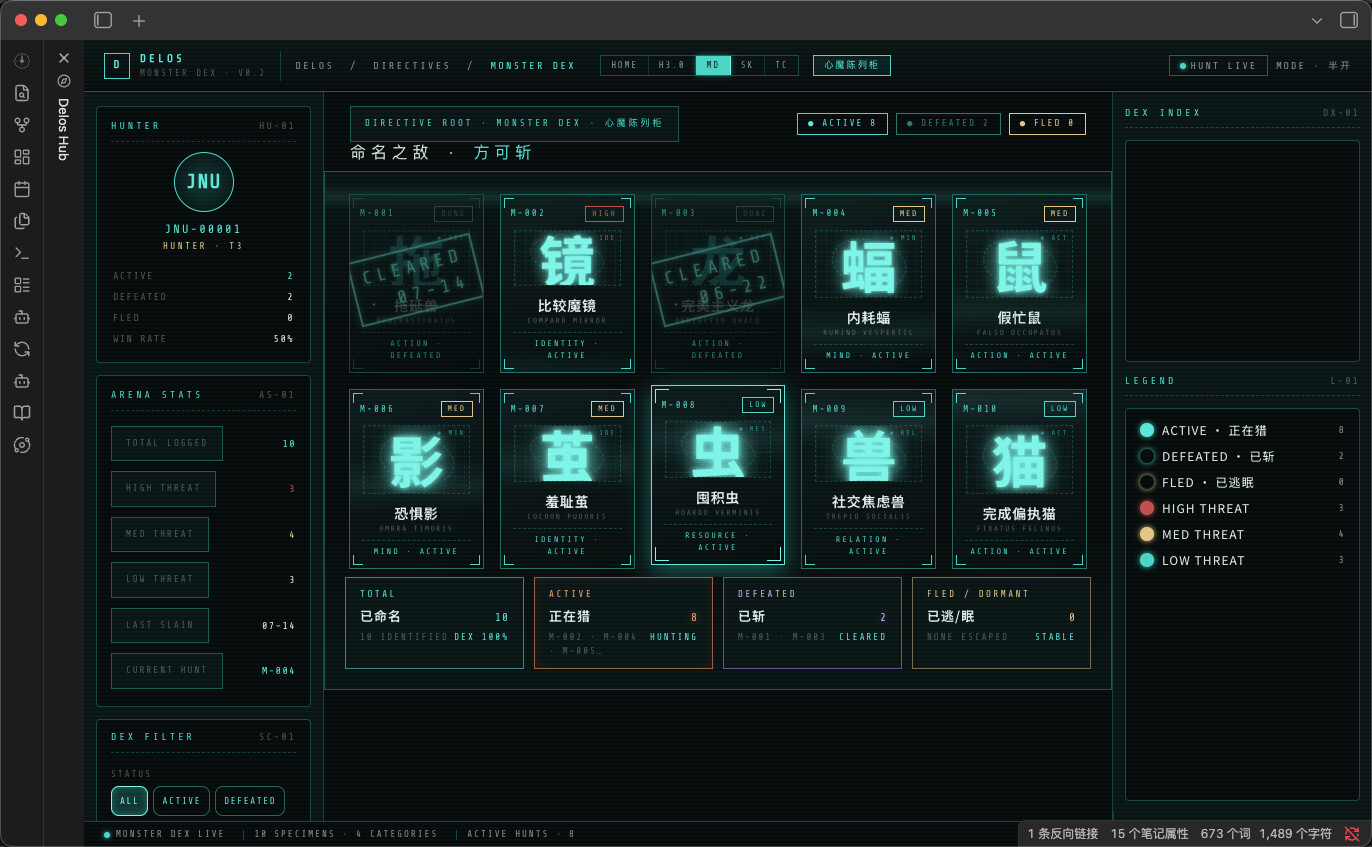Click the circular download arrow icon
Image resolution: width=1372 pixels, height=847 pixels.
pos(22,61)
